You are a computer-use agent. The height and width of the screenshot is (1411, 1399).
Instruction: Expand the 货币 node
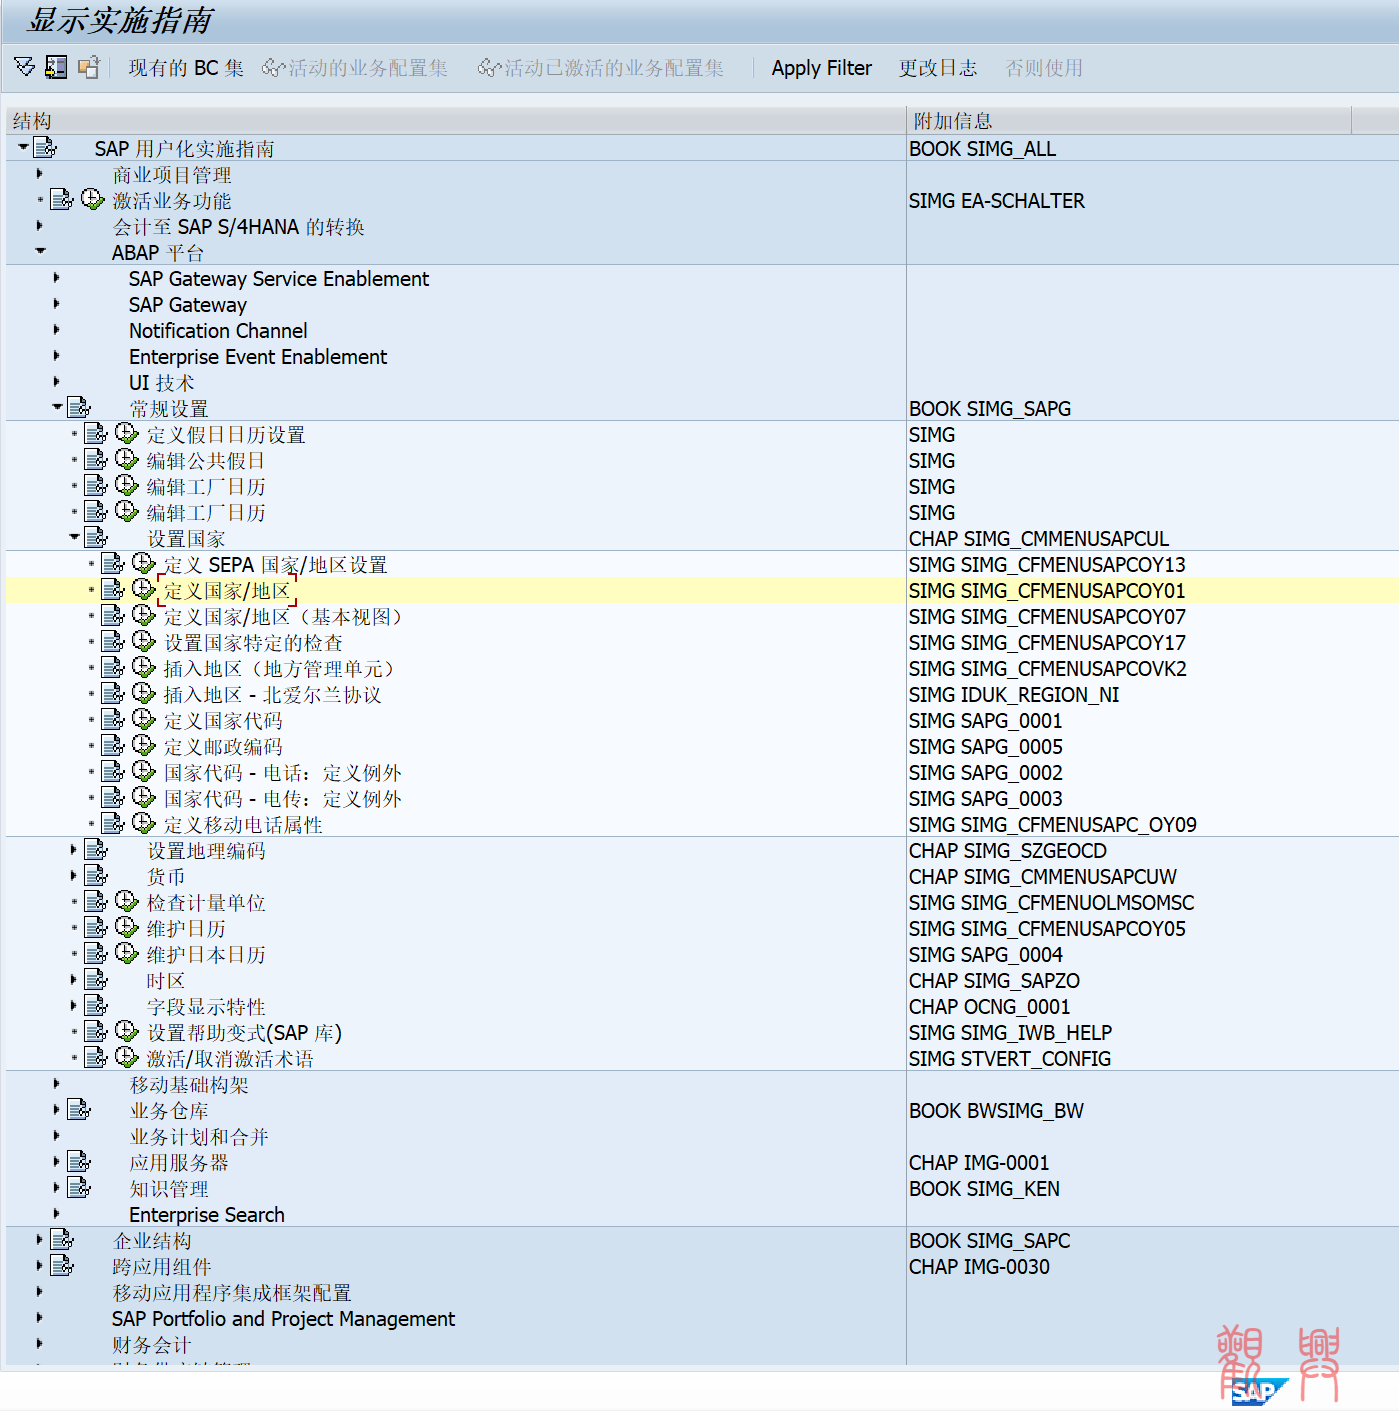[x=74, y=875]
